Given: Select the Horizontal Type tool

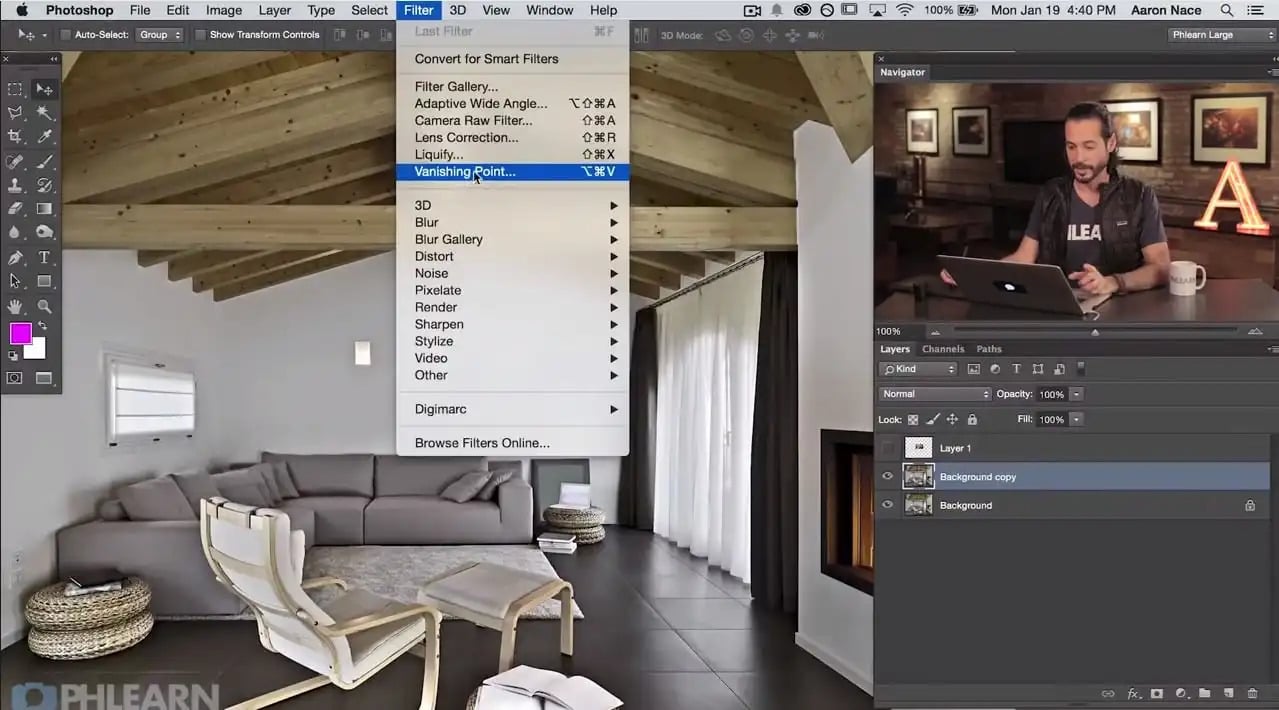Looking at the screenshot, I should coord(44,257).
